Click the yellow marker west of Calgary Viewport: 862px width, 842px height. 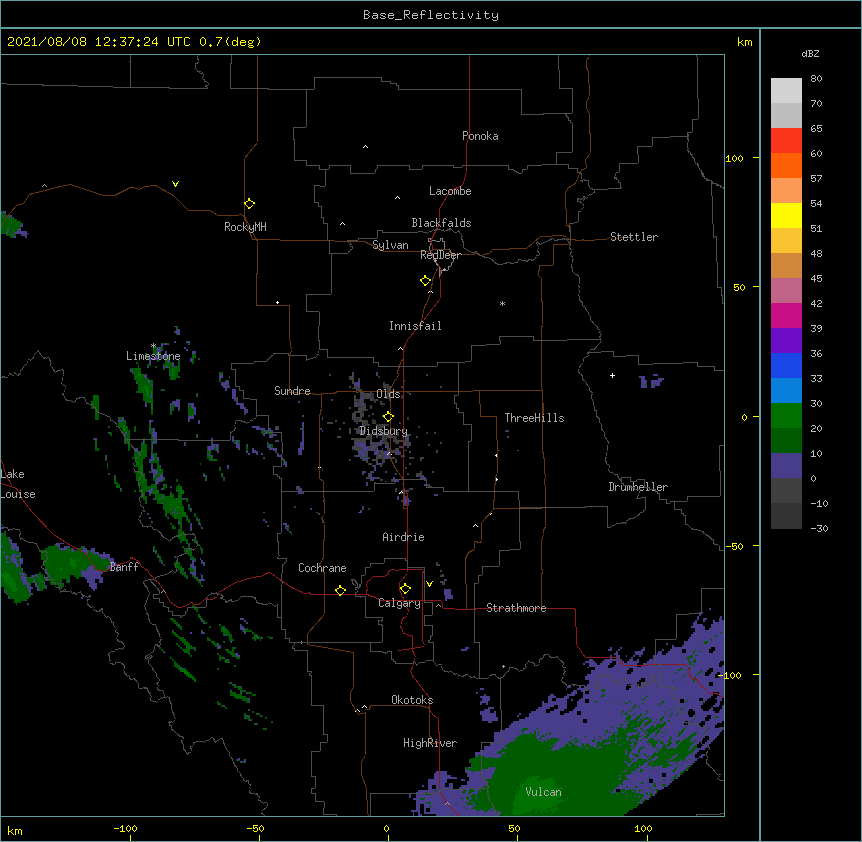[340, 590]
